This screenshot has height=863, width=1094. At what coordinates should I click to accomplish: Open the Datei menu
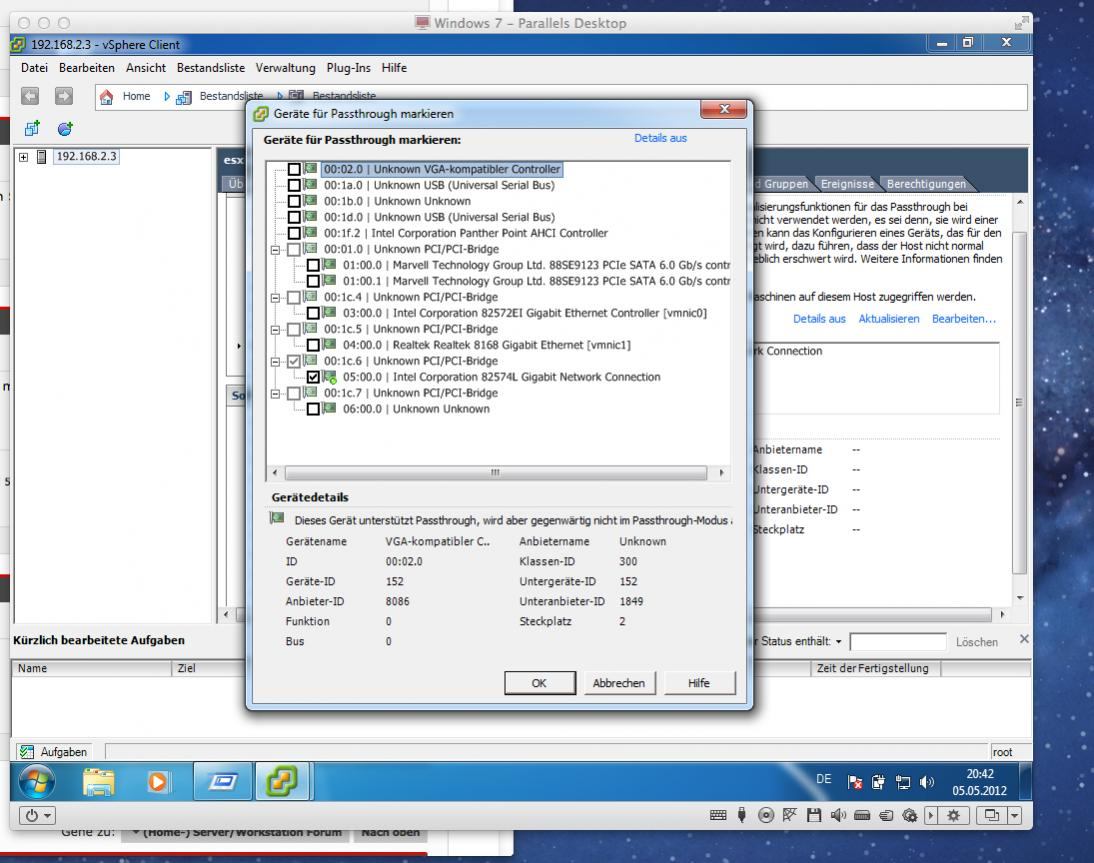34,68
